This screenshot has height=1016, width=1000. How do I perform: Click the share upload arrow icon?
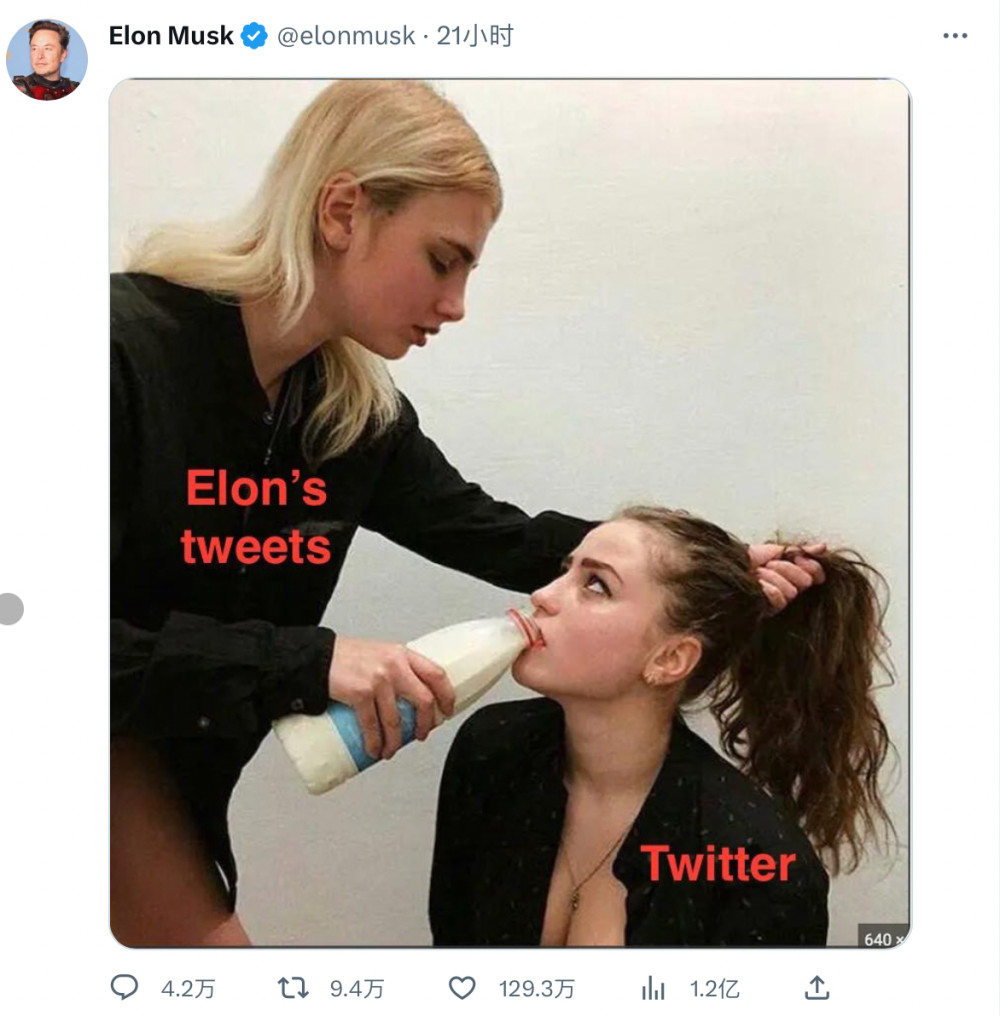817,987
